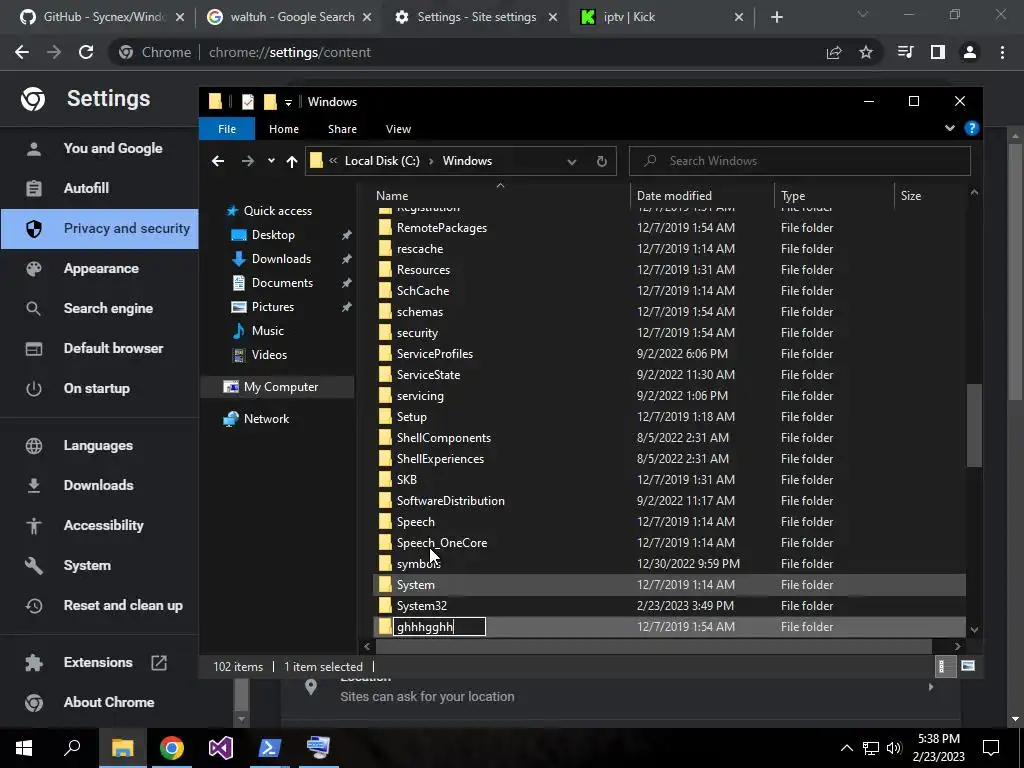Open Appearance settings section

[x=99, y=268]
